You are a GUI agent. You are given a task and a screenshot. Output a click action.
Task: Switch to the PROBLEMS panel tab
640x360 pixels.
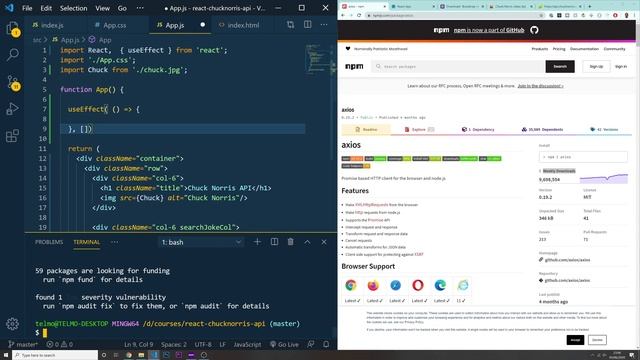[x=49, y=242]
